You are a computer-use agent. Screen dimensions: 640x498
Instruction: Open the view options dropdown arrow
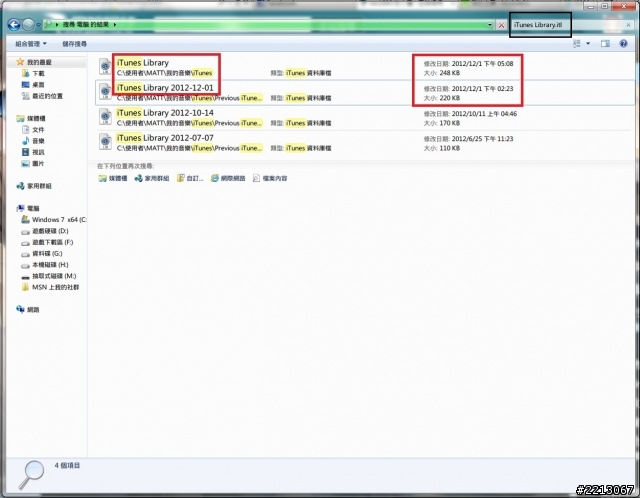tap(588, 43)
